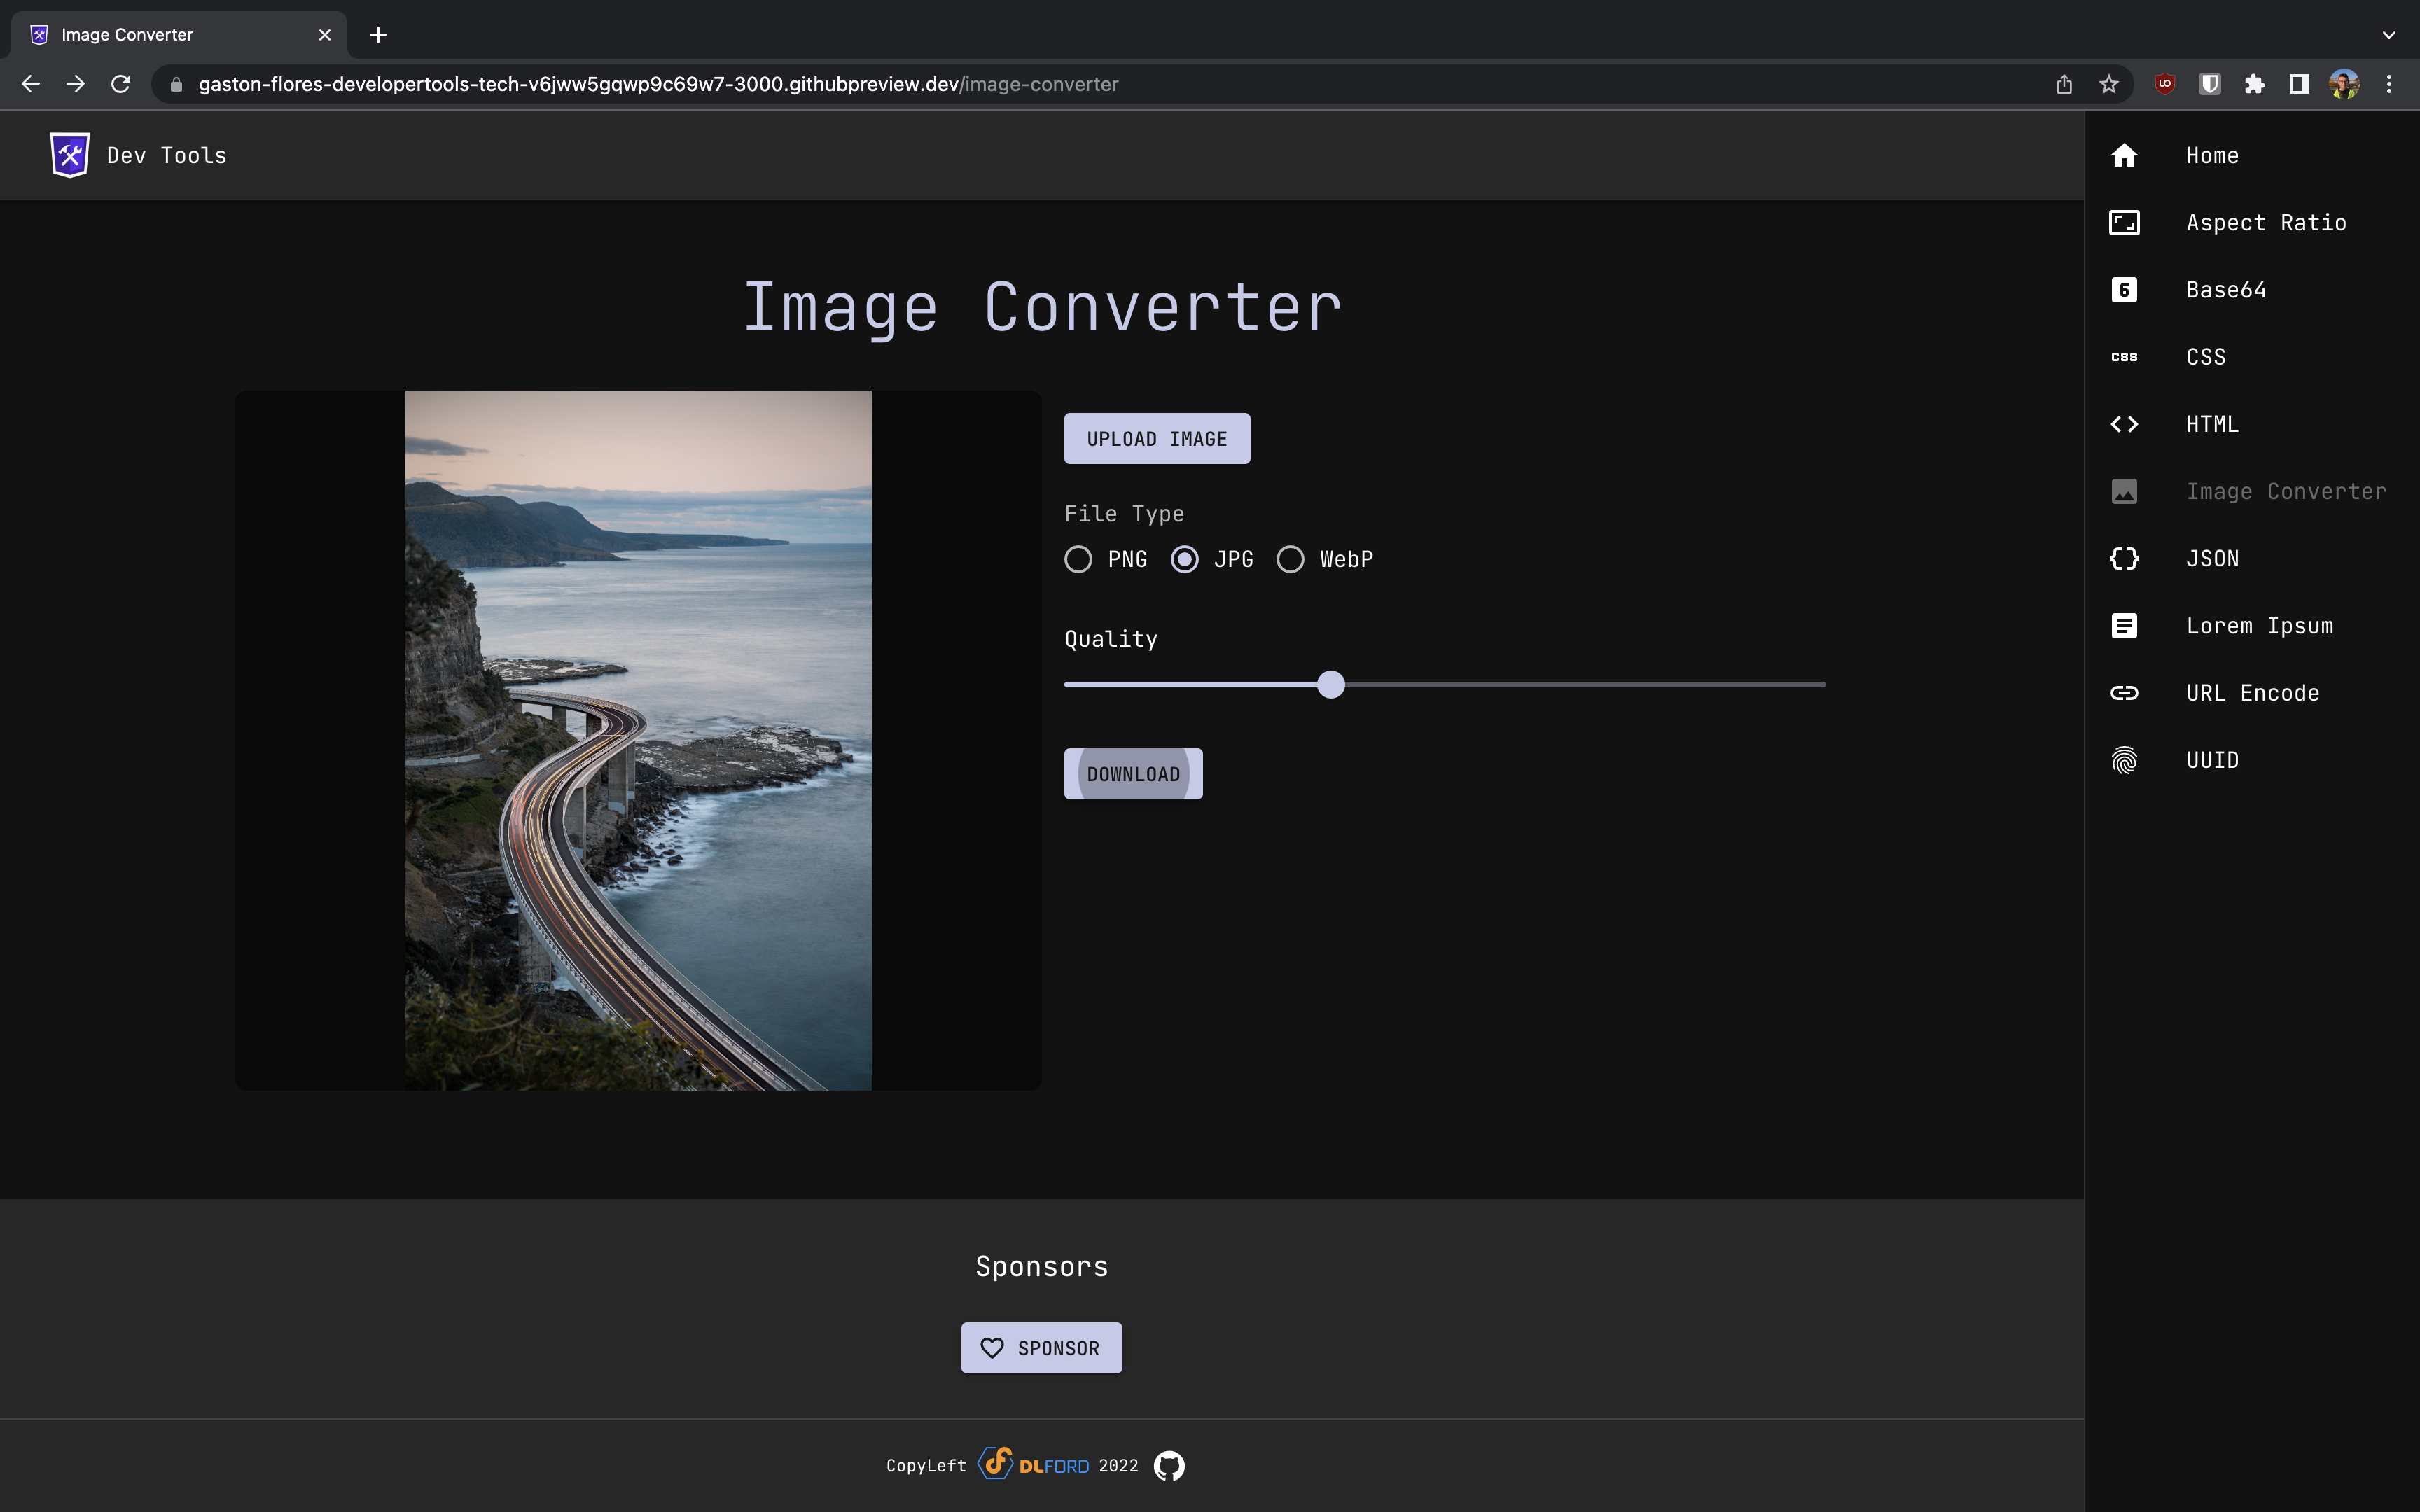The image size is (2420, 1512).
Task: Click the Quality slider track
Action: point(1580,685)
